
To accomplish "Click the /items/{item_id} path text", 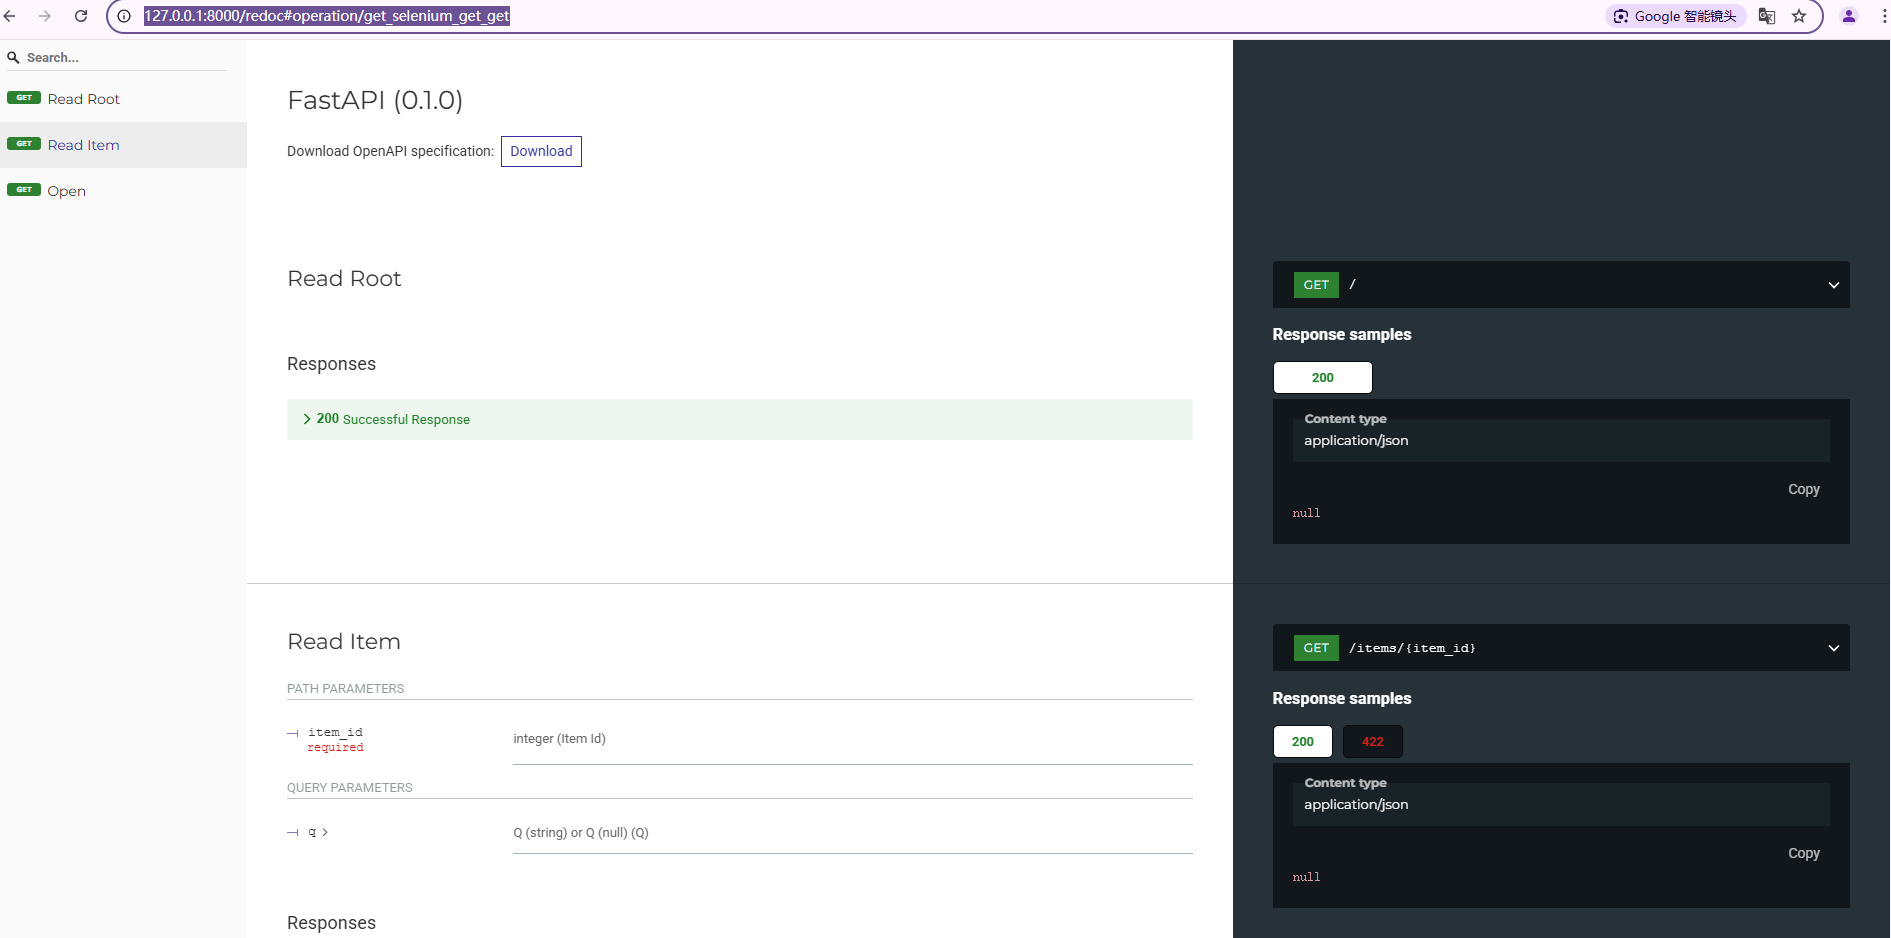I will pos(1412,648).
